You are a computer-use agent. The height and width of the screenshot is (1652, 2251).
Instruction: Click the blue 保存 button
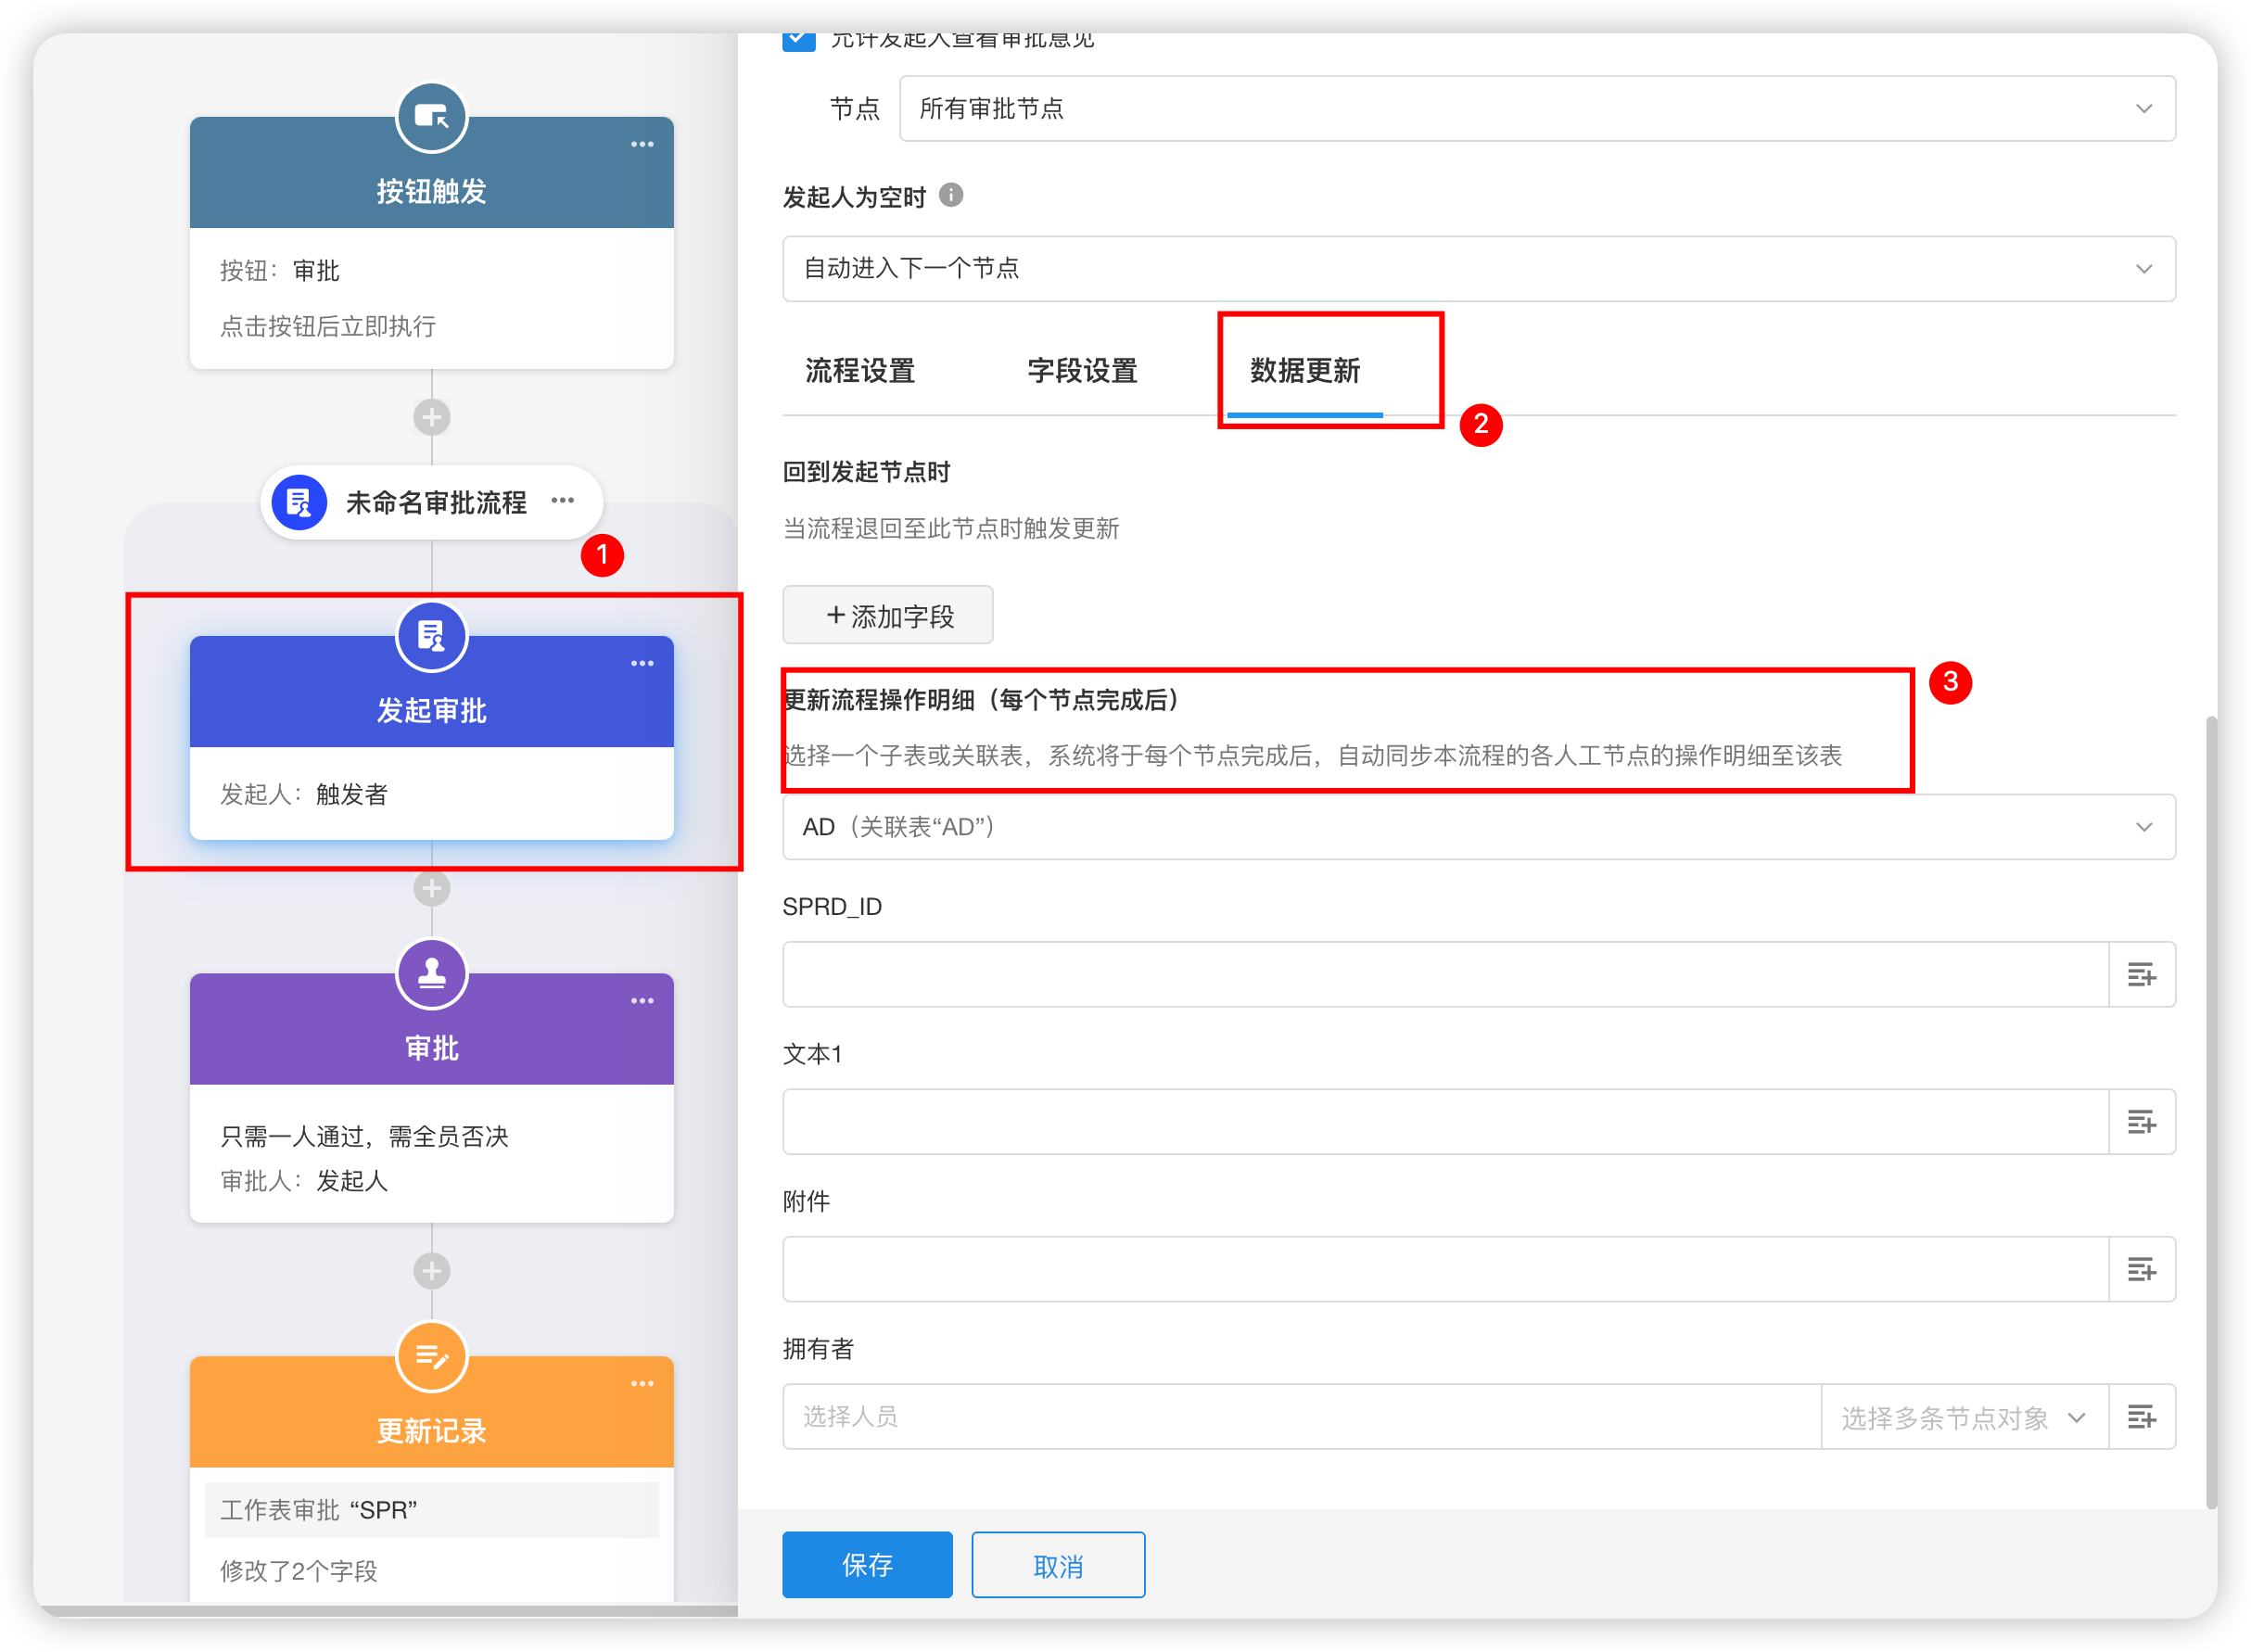[x=866, y=1564]
